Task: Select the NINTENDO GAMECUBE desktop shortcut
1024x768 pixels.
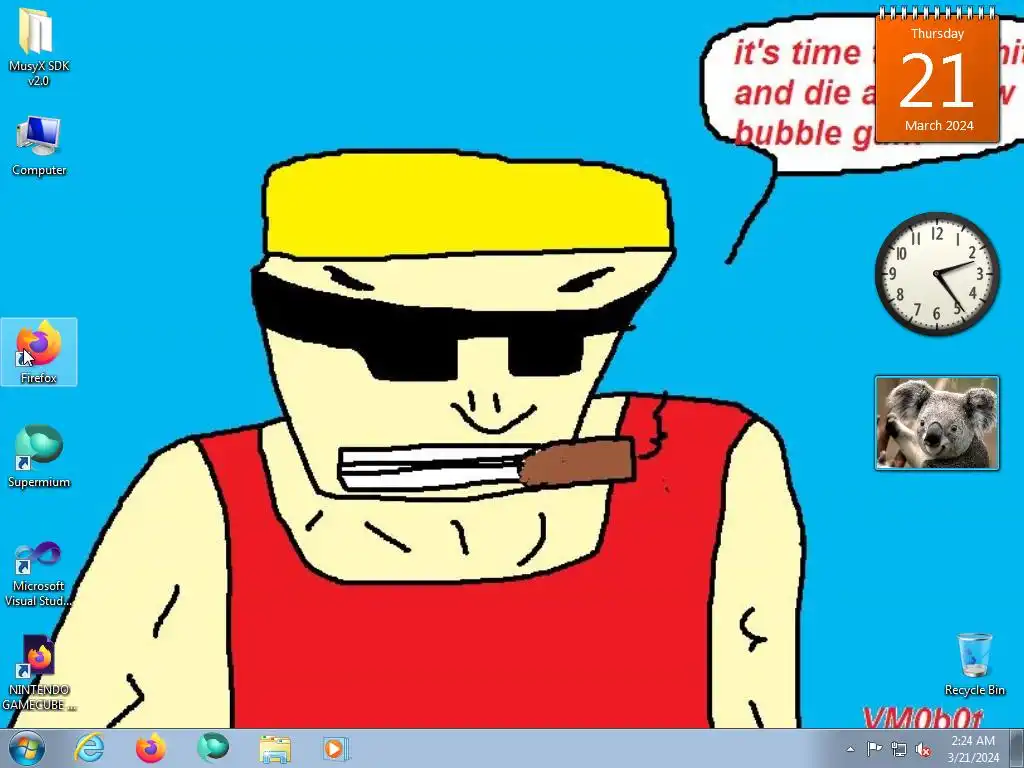Action: pyautogui.click(x=39, y=673)
